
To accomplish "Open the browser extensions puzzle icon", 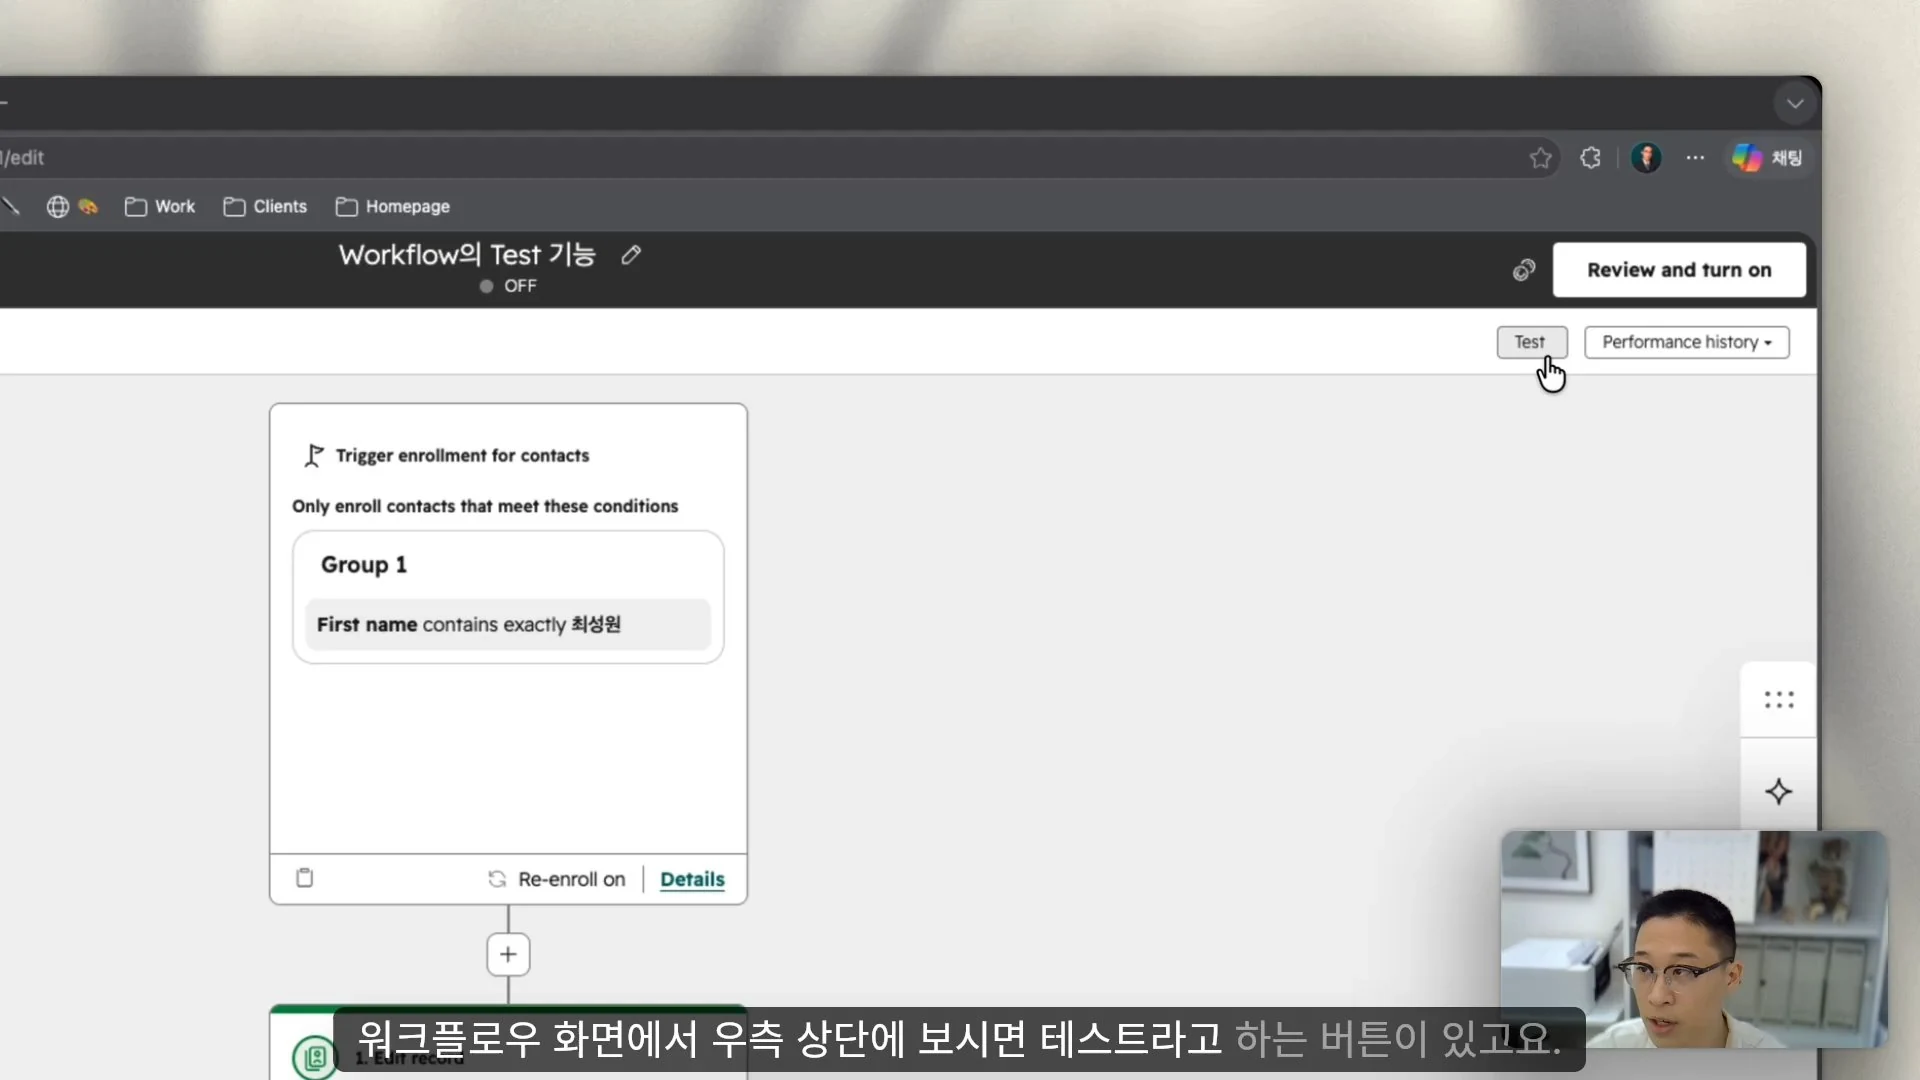I will tap(1590, 158).
